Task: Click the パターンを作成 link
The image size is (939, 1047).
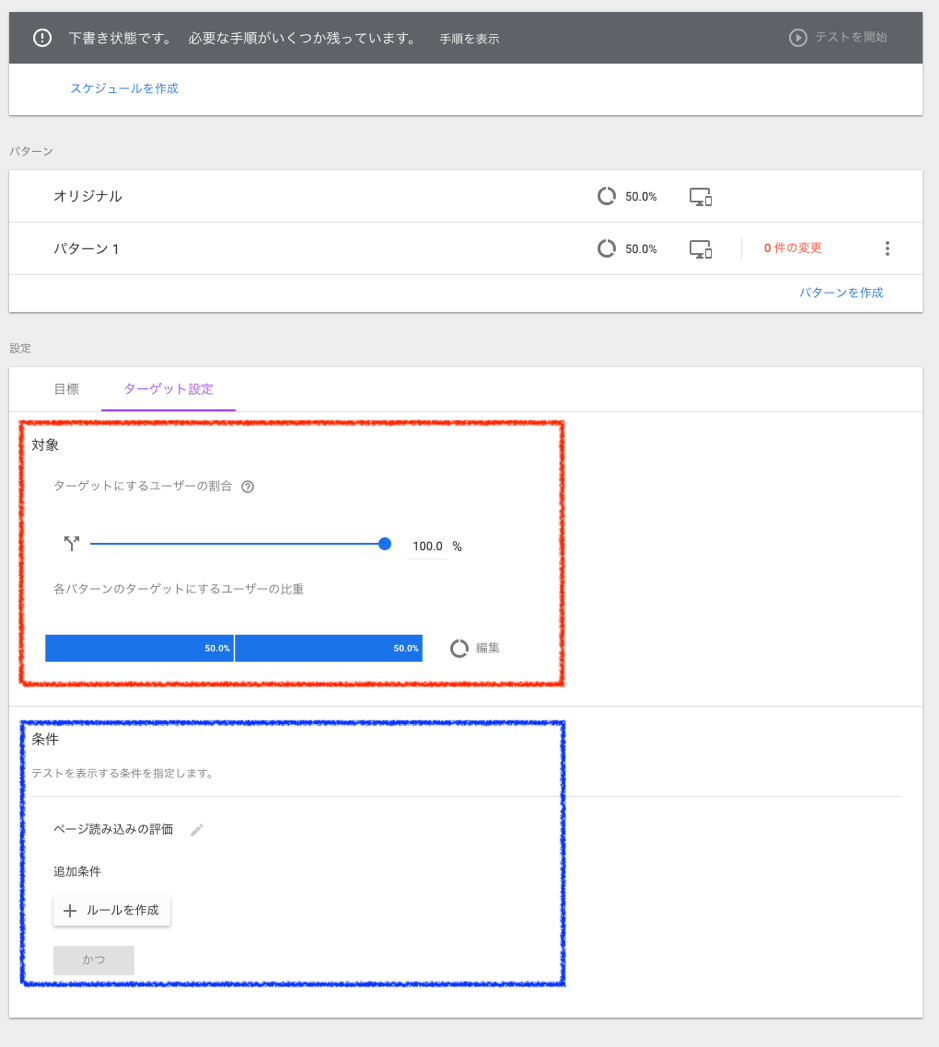Action: coord(841,293)
